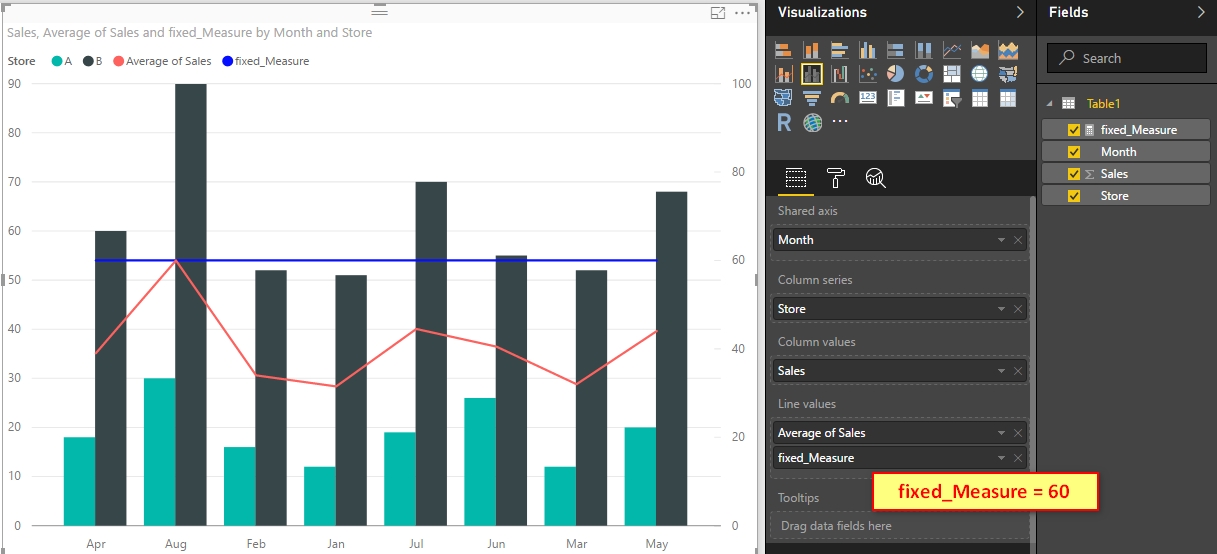Select the gauge visual

tap(839, 98)
